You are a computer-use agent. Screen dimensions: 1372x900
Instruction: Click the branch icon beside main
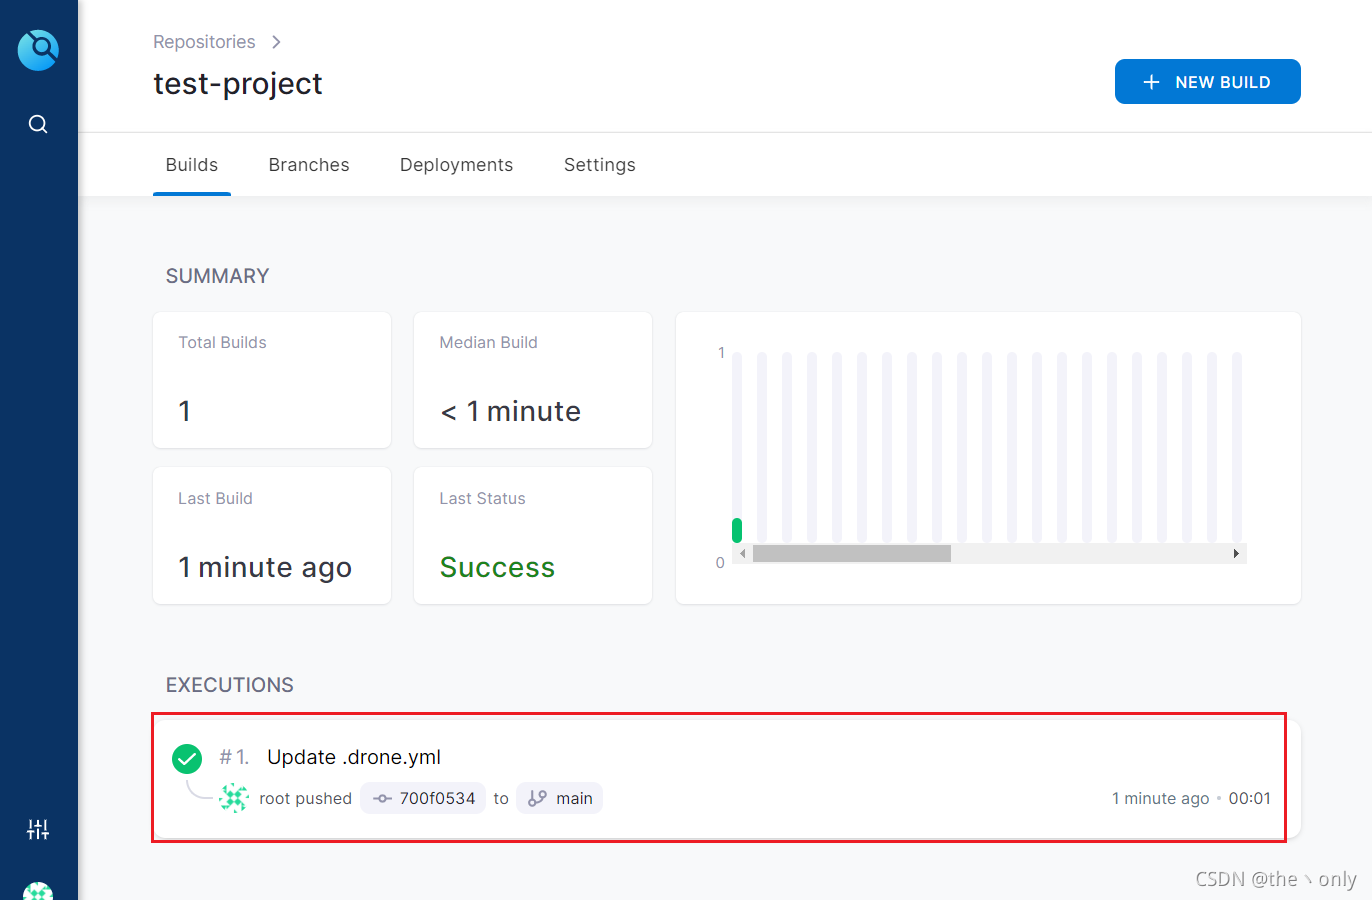537,798
